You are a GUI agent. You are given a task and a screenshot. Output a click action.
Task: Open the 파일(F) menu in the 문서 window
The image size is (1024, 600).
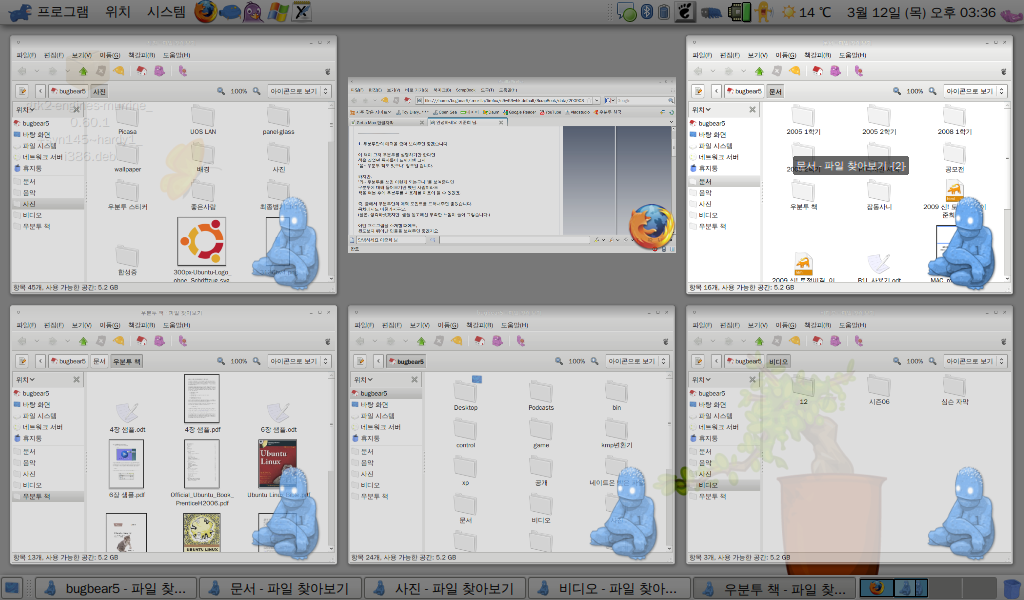tap(702, 55)
